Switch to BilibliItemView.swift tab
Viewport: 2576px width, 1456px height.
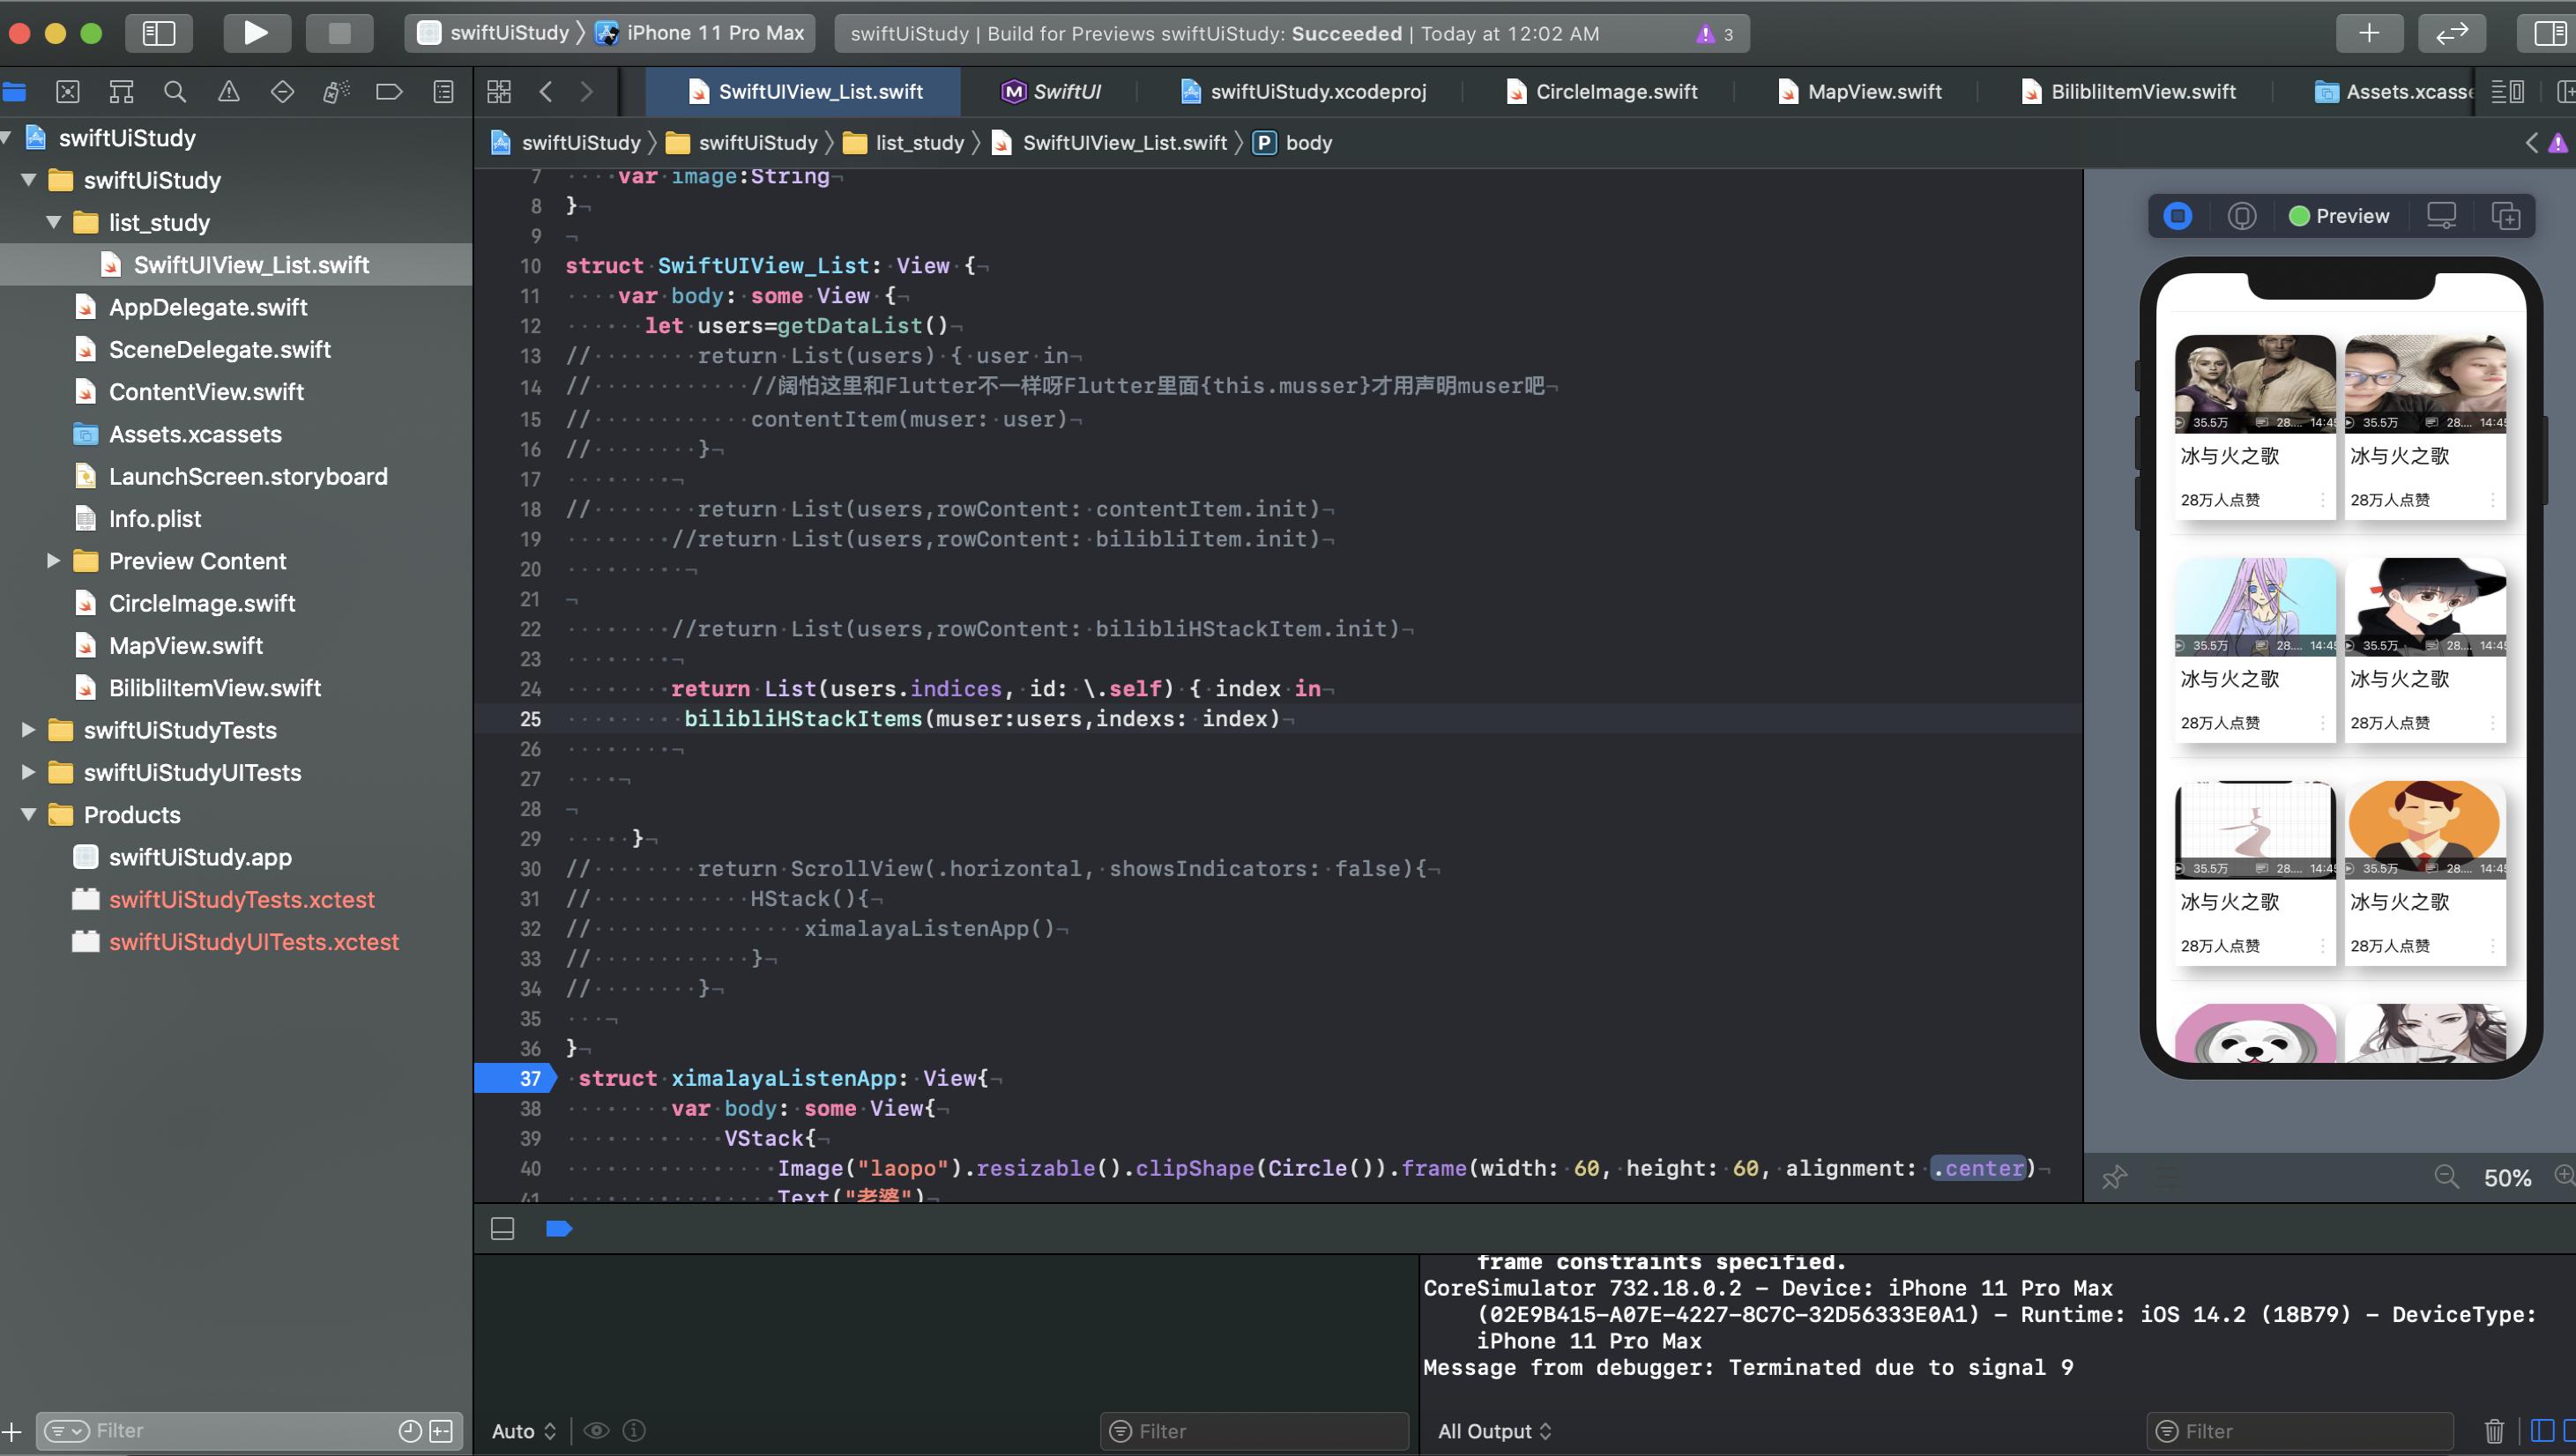tap(2128, 92)
